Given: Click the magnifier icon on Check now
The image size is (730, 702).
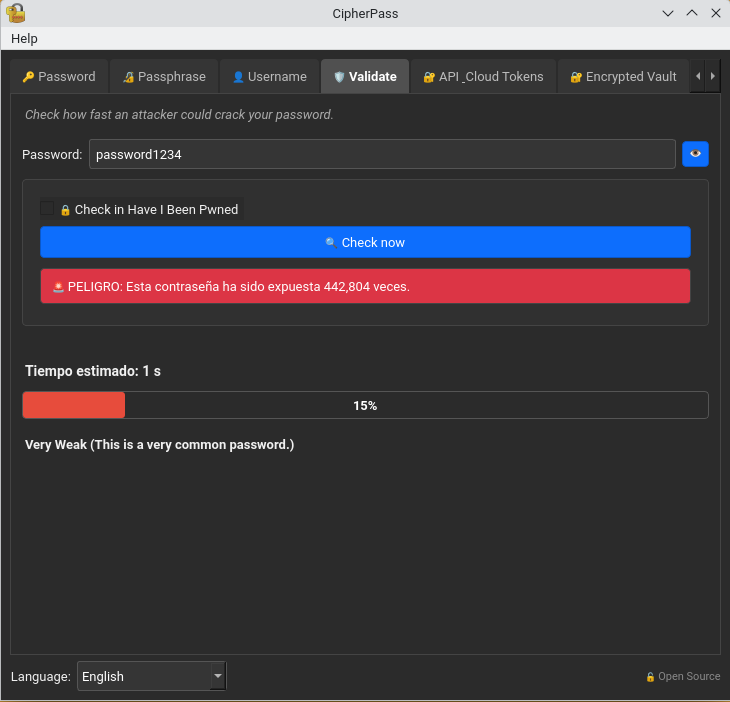Looking at the screenshot, I should [331, 243].
